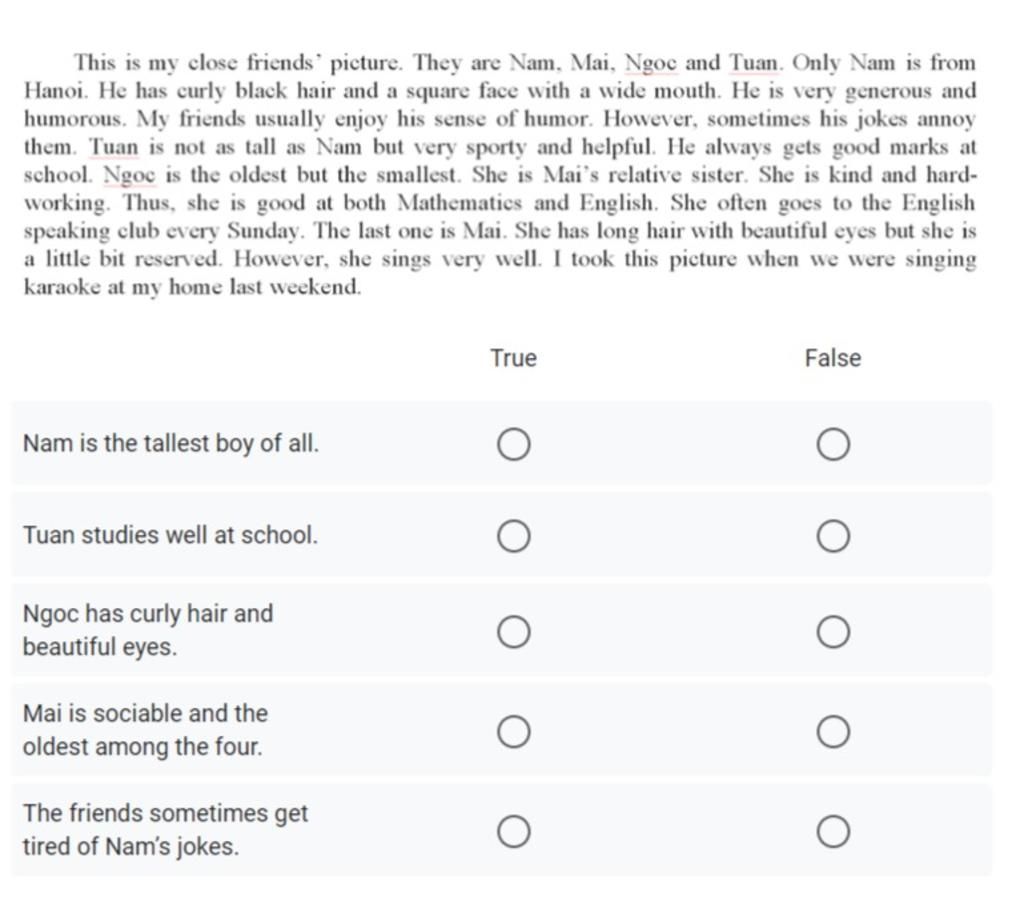Click the 'Tuan studies well at school.' statement
The width and height of the screenshot is (1024, 913).
click(x=170, y=535)
